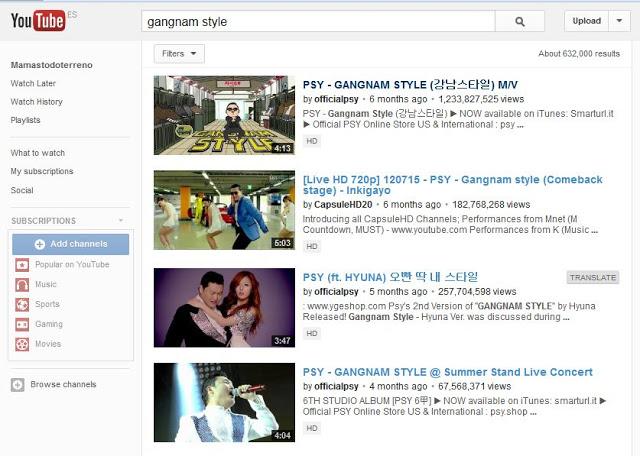Open the Live HD 720p Inkigayo title link

453,185
